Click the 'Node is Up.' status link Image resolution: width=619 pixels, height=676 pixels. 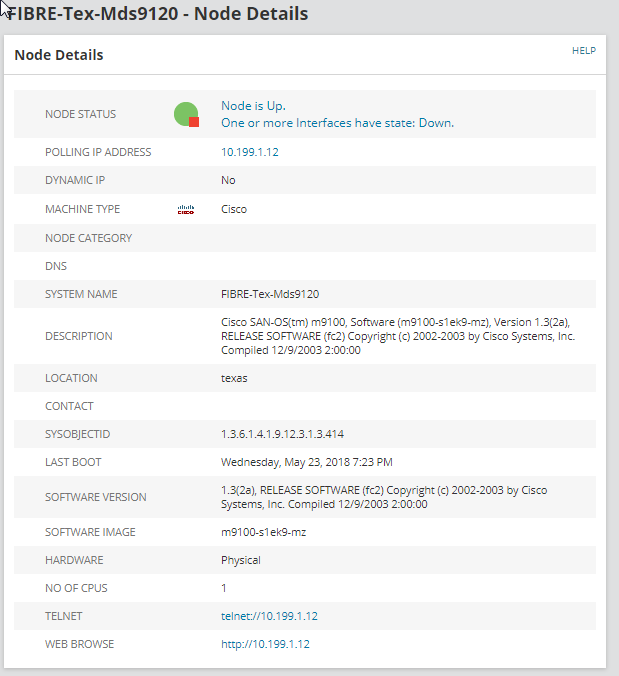tap(253, 106)
